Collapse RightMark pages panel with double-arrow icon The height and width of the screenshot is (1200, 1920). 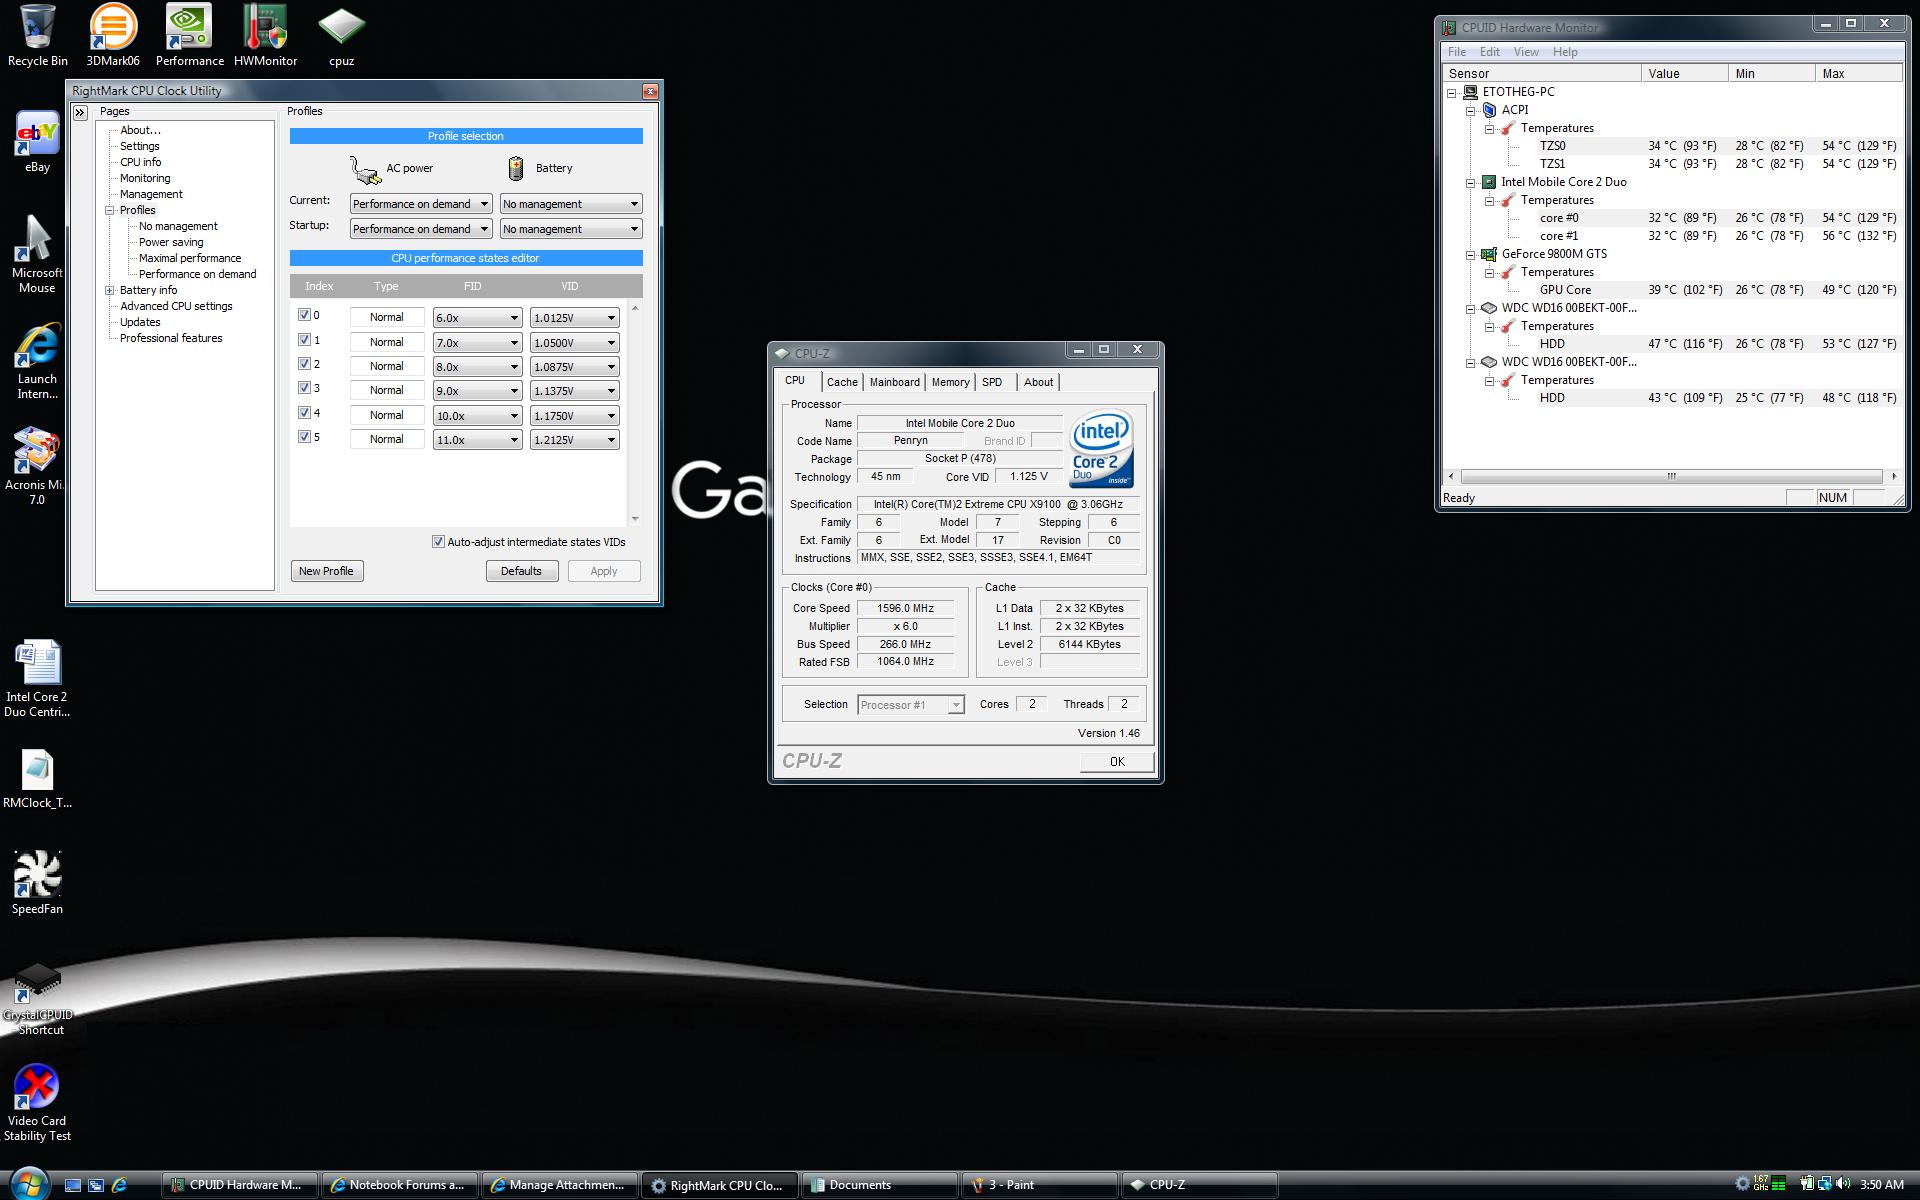tap(81, 112)
